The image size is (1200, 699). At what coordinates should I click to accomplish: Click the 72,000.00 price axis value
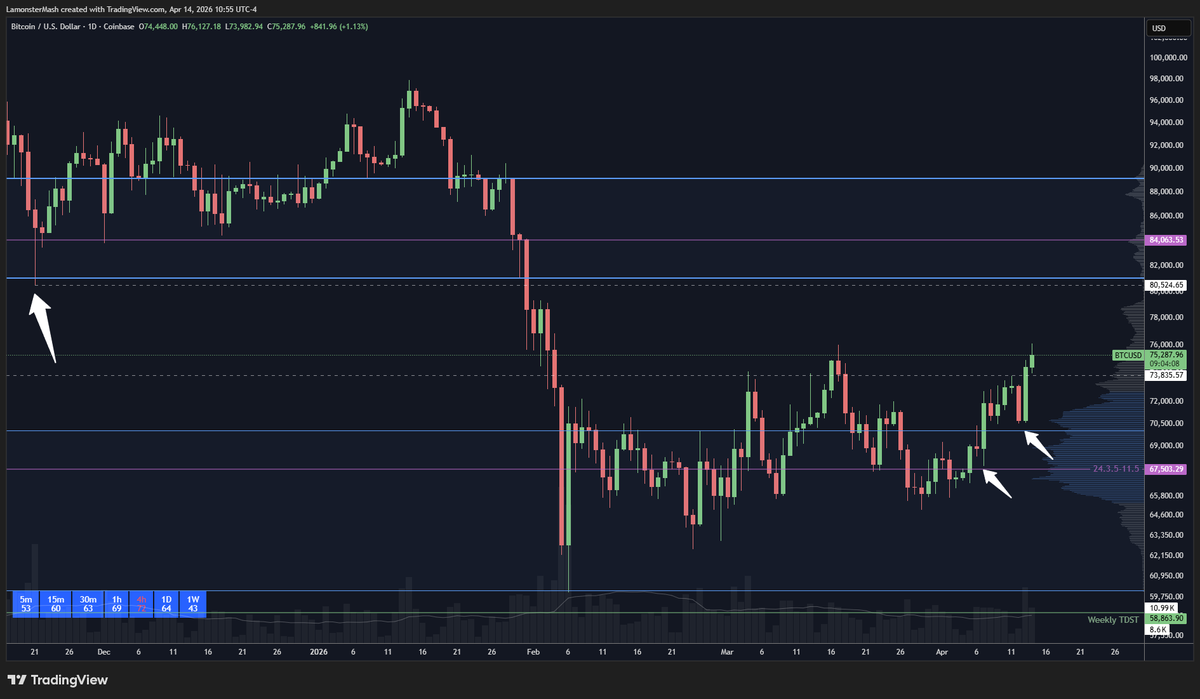1168,401
